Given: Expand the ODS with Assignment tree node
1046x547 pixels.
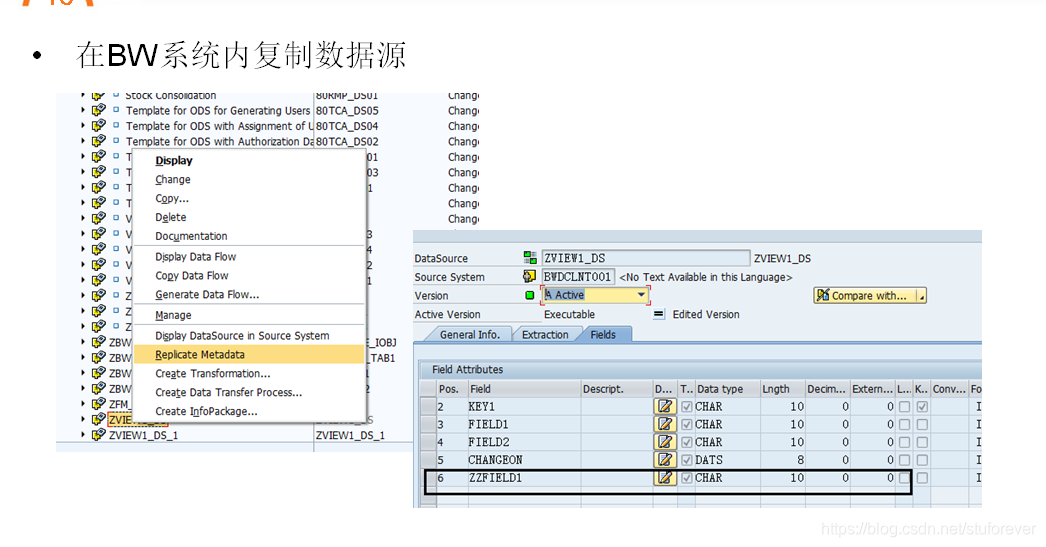Looking at the screenshot, I should pos(83,125).
